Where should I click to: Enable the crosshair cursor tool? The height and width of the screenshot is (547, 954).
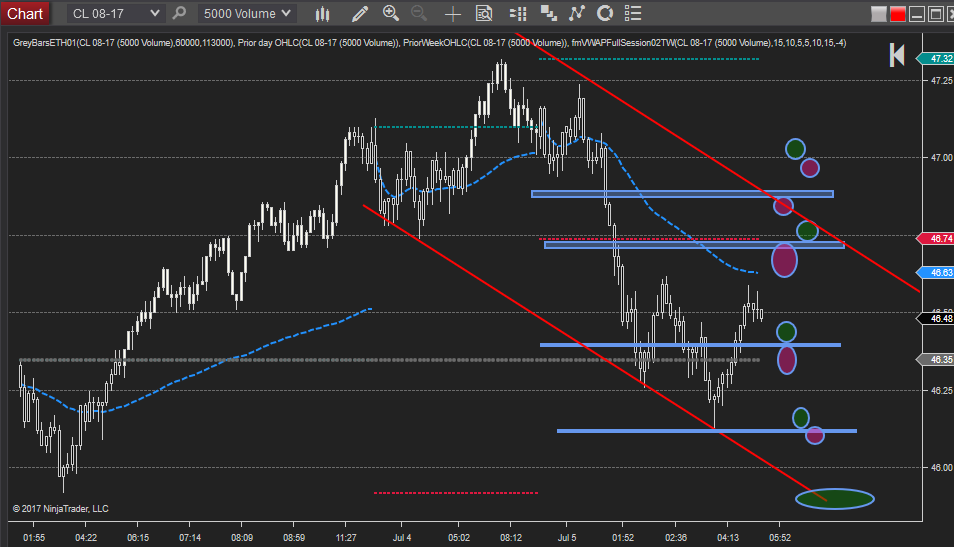pyautogui.click(x=453, y=14)
